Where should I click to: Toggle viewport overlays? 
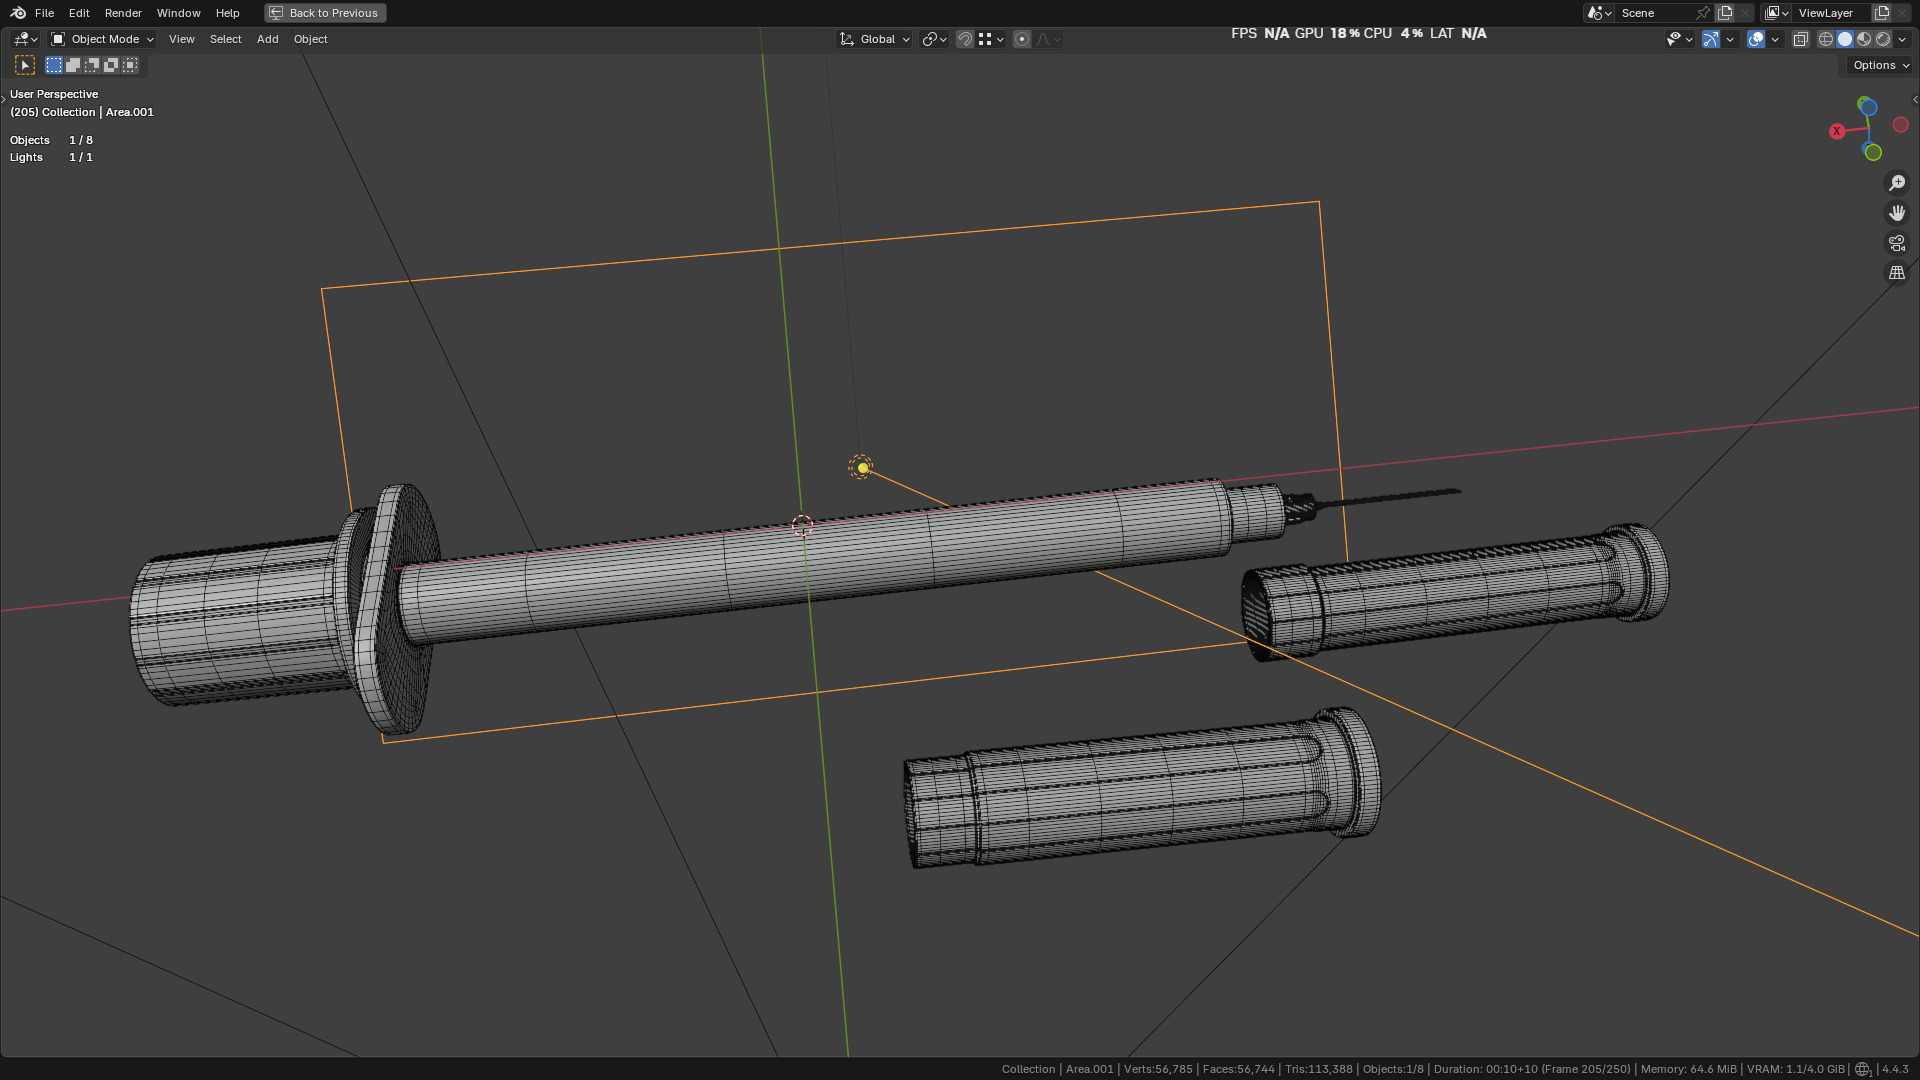[x=1756, y=39]
